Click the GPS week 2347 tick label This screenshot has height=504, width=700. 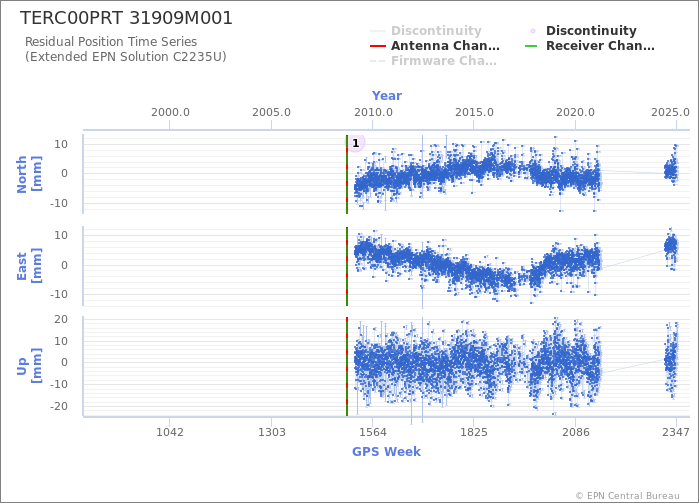pos(676,432)
